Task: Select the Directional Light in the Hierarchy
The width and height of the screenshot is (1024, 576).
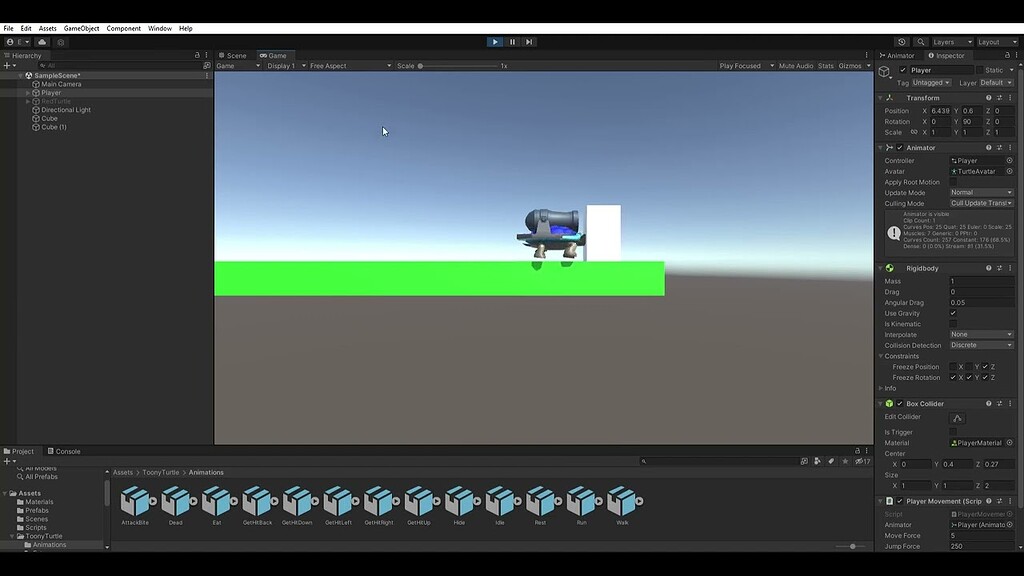Action: click(x=62, y=109)
